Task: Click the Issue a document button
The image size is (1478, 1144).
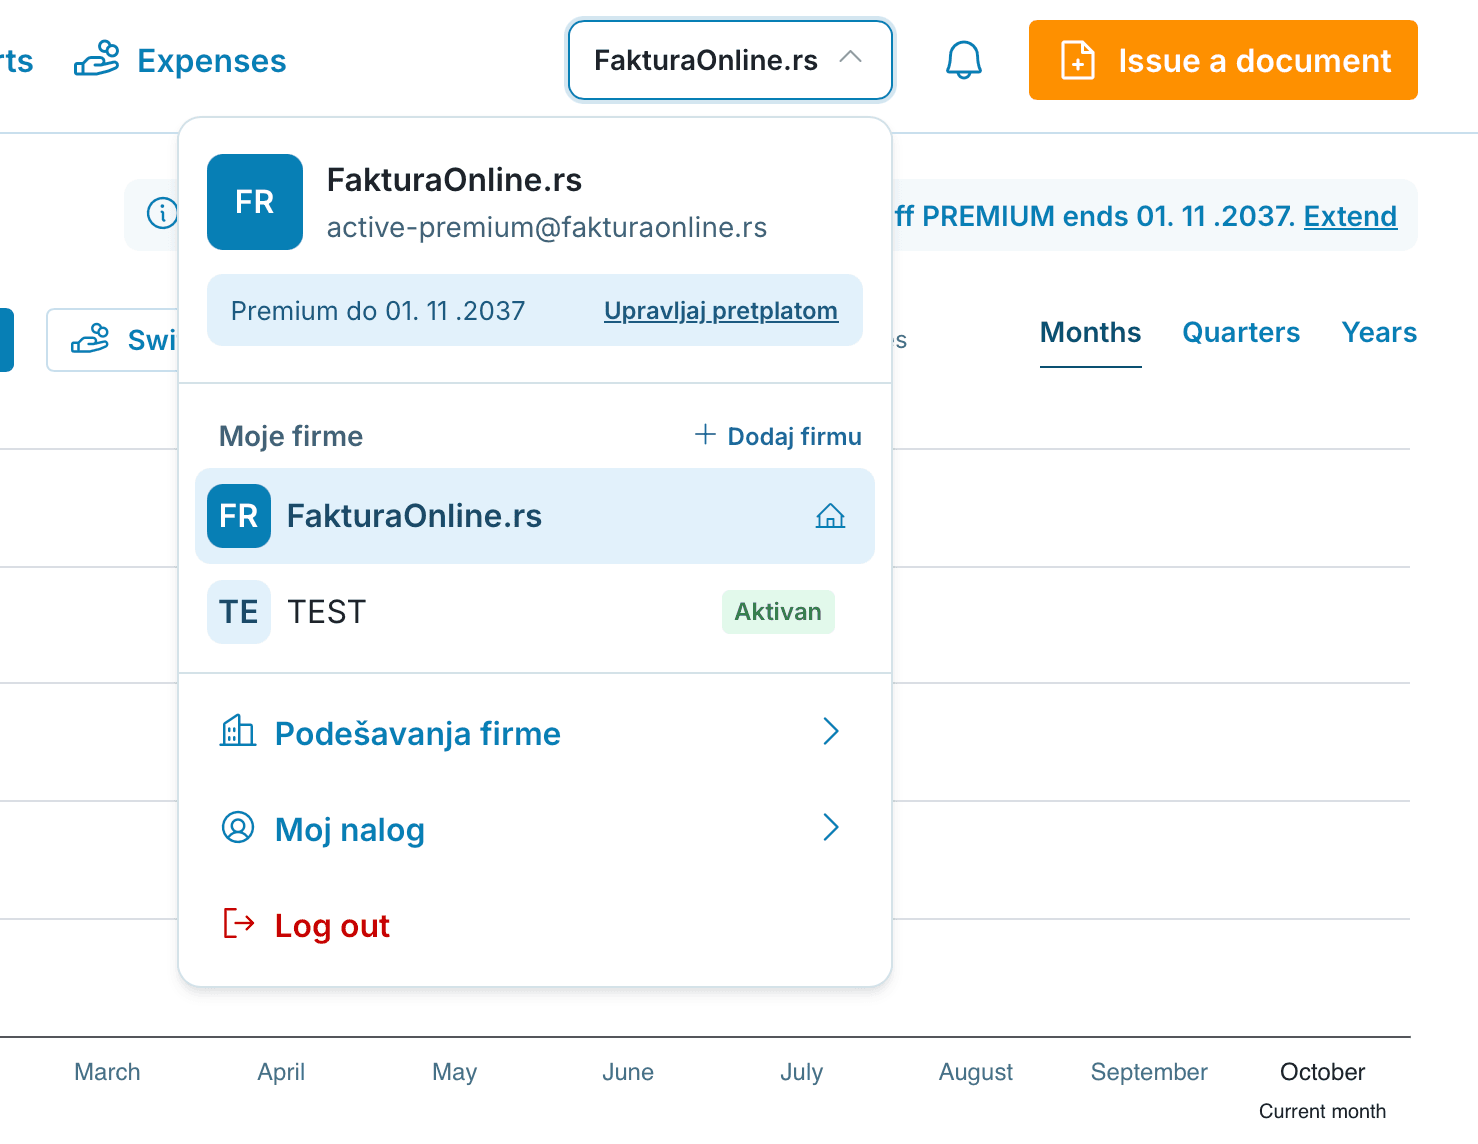Action: pos(1223,60)
